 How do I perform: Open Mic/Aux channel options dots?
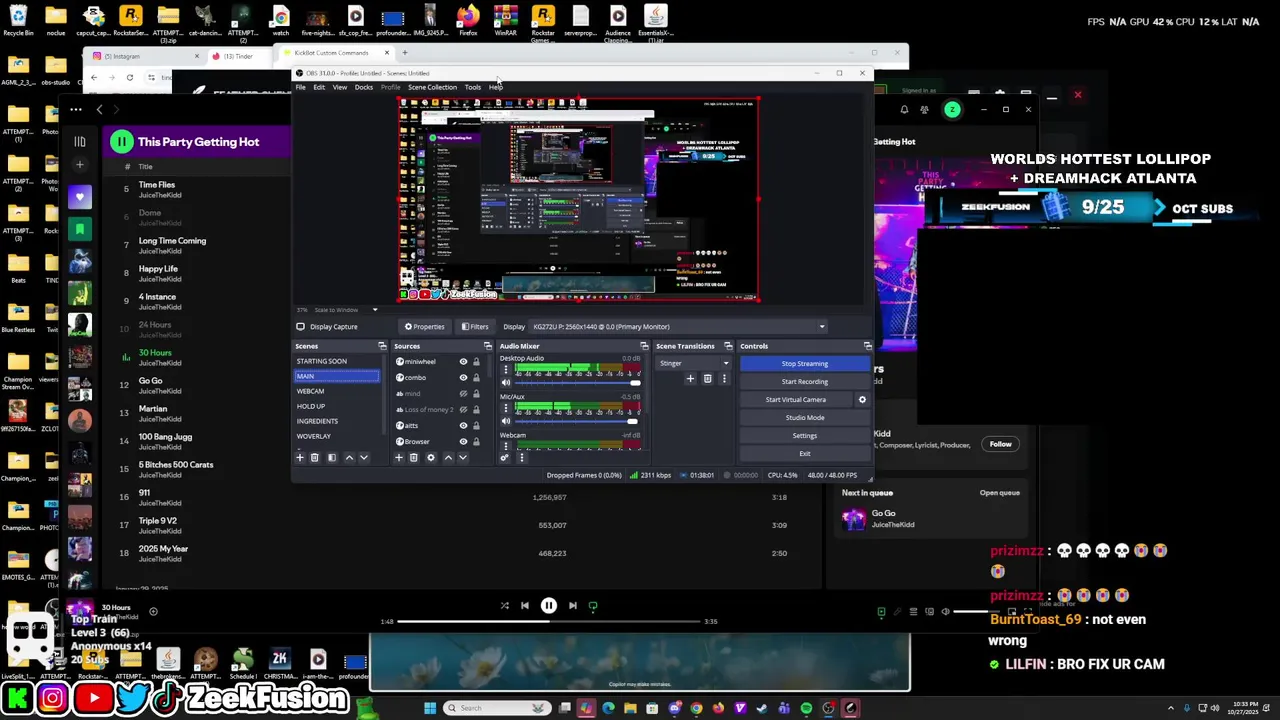[x=505, y=408]
